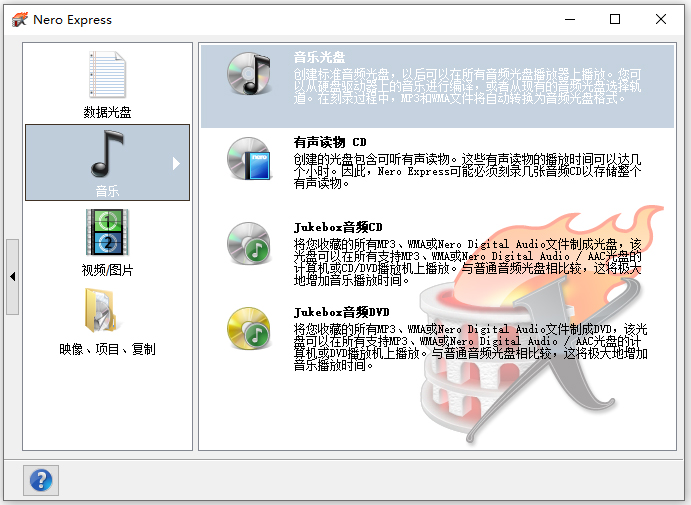The height and width of the screenshot is (505, 691).
Task: Expand the arrow beside 音乐 category
Action: [x=176, y=163]
